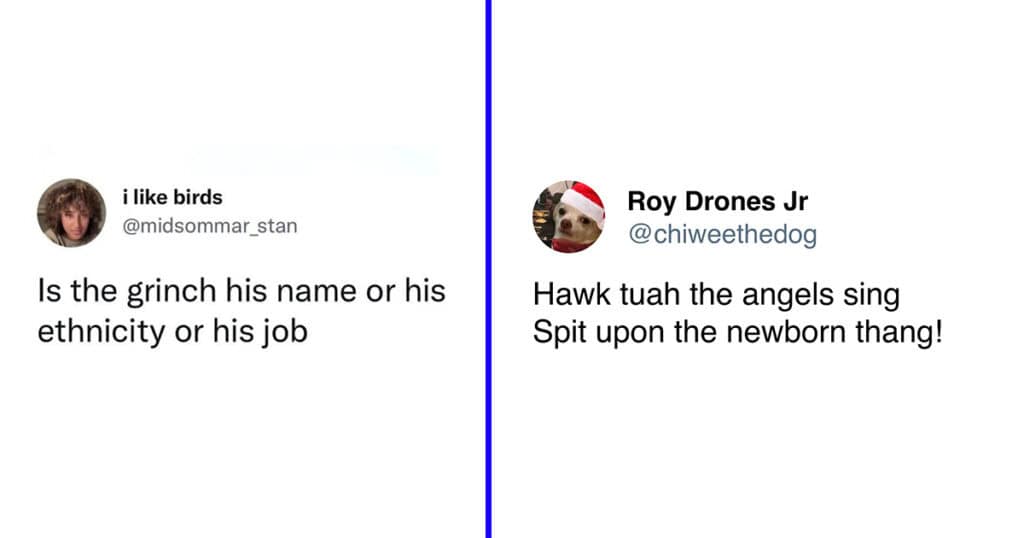This screenshot has width=1024, height=538.
Task: Select the line "ethnicity or his job"
Action: pos(172,332)
